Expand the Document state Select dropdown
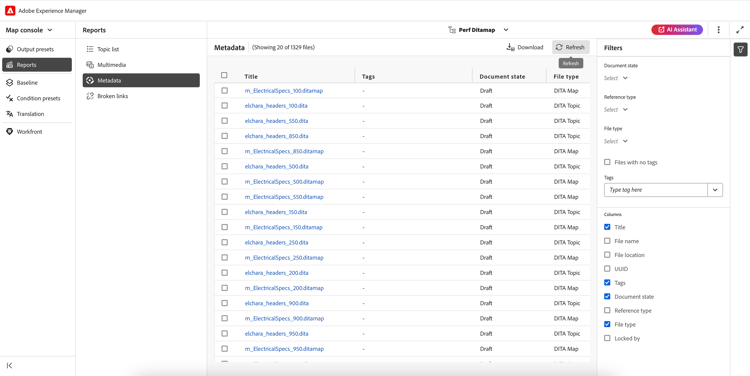The width and height of the screenshot is (750, 376). (616, 78)
